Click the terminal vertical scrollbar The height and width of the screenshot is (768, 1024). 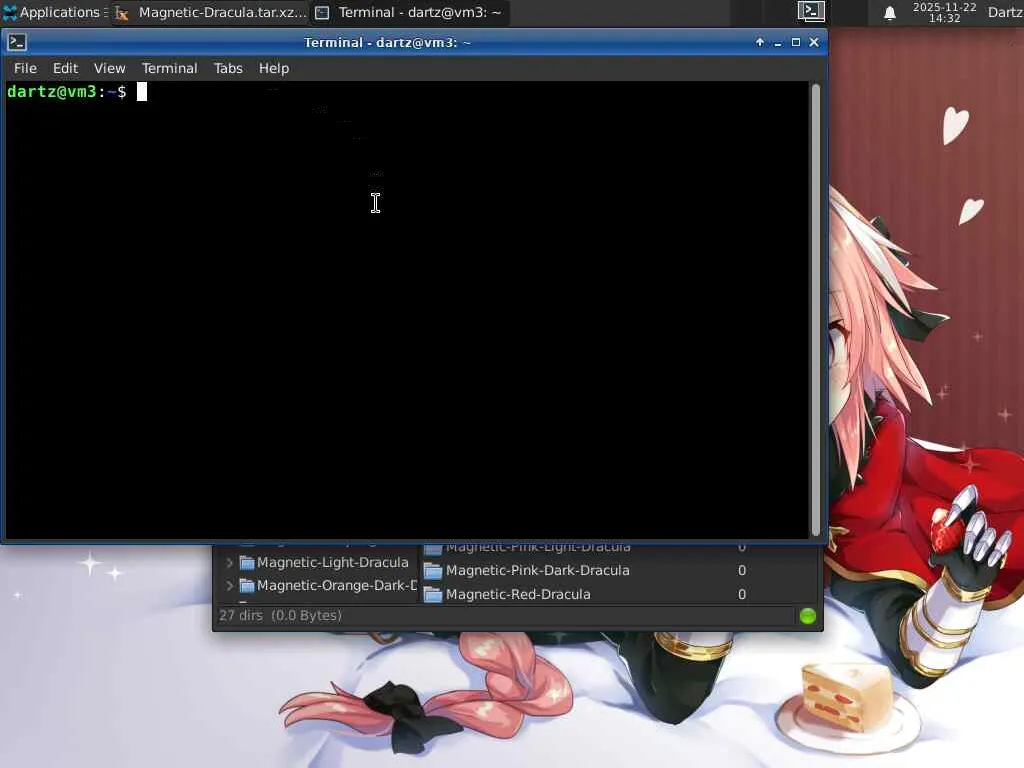pos(815,310)
